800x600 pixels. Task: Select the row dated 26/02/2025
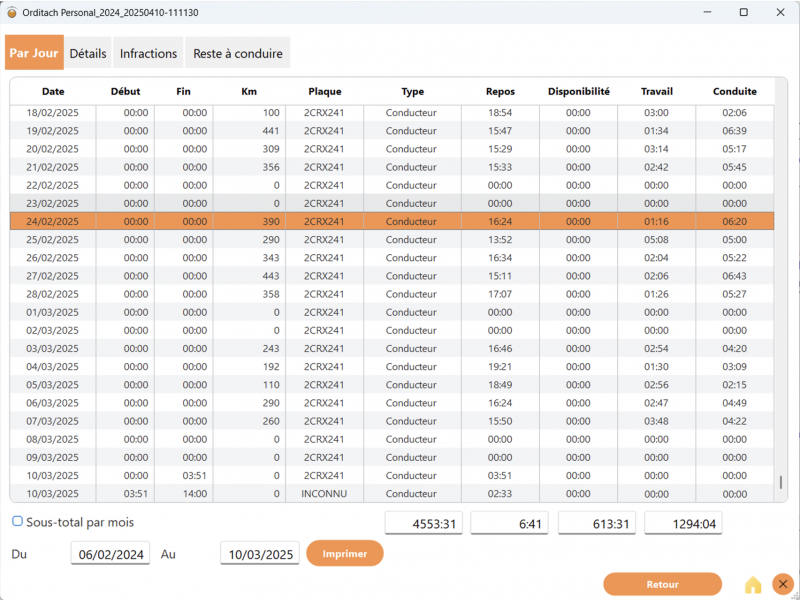392,258
